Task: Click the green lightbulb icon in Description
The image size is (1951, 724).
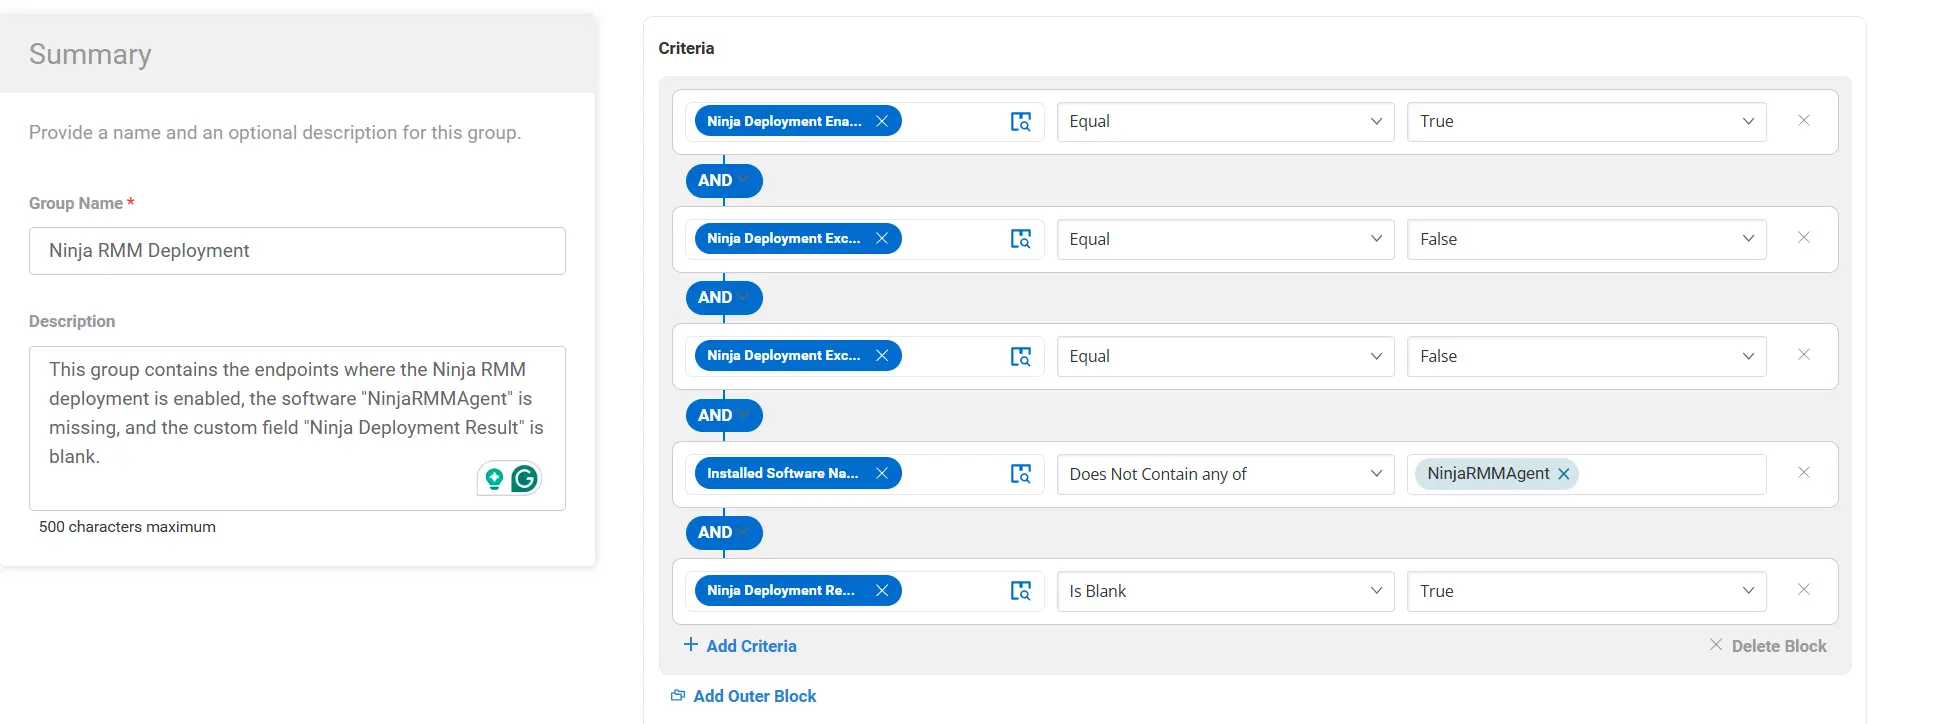Action: pyautogui.click(x=494, y=479)
